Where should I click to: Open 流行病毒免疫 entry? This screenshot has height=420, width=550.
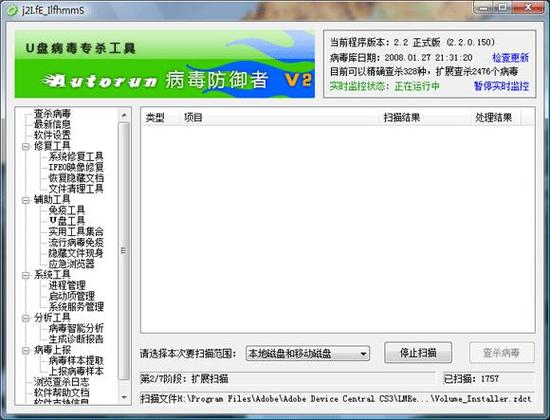pyautogui.click(x=76, y=242)
